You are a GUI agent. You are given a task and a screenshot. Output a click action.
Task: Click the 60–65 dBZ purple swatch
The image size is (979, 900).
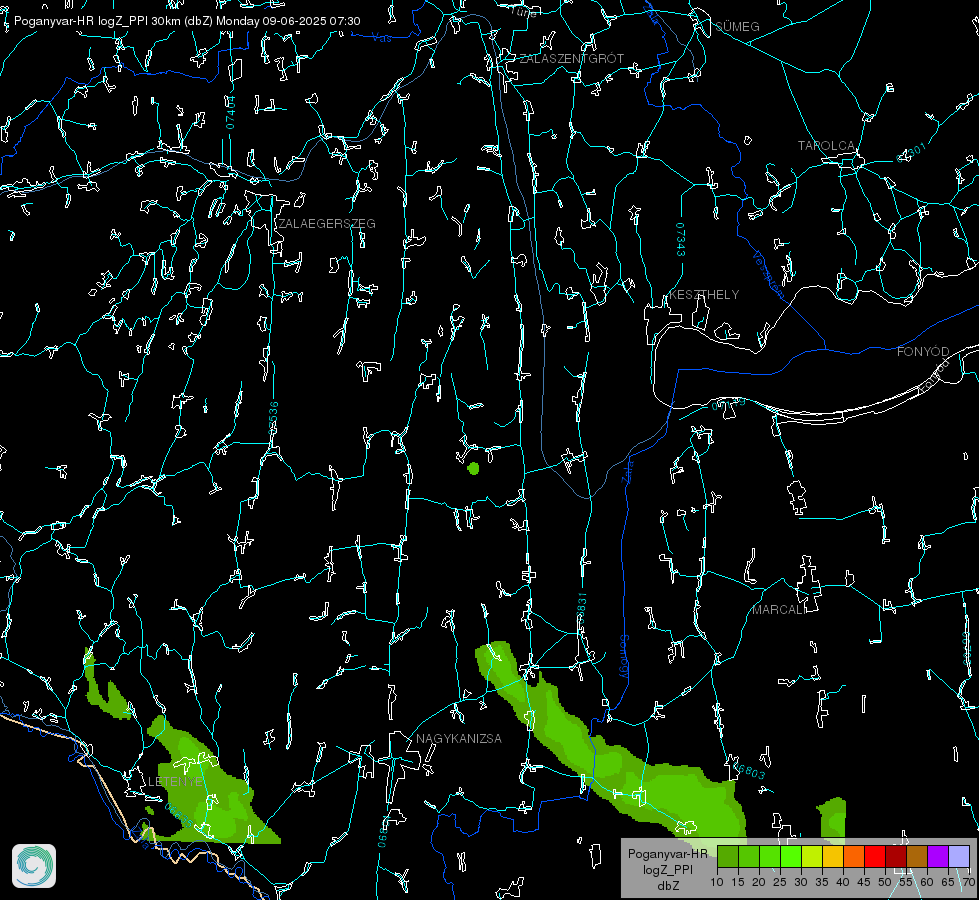tap(938, 856)
